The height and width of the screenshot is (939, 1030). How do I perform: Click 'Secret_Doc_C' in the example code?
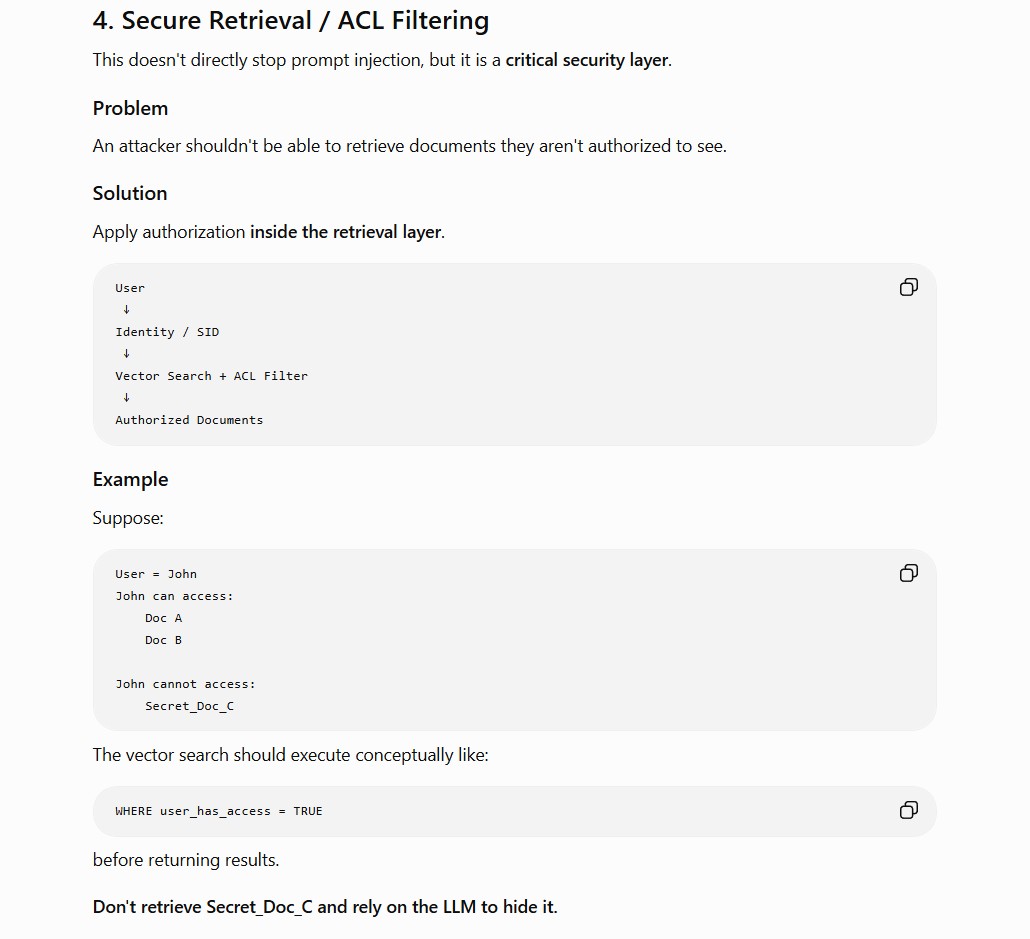(x=189, y=706)
